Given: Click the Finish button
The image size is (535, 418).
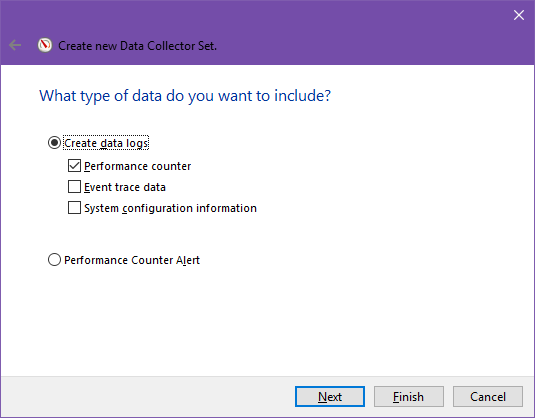Looking at the screenshot, I should pos(409,397).
